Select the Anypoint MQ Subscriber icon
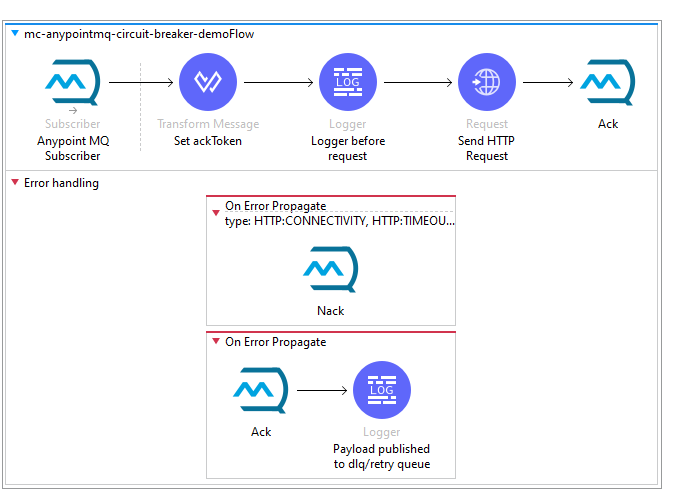The image size is (673, 504). click(73, 82)
